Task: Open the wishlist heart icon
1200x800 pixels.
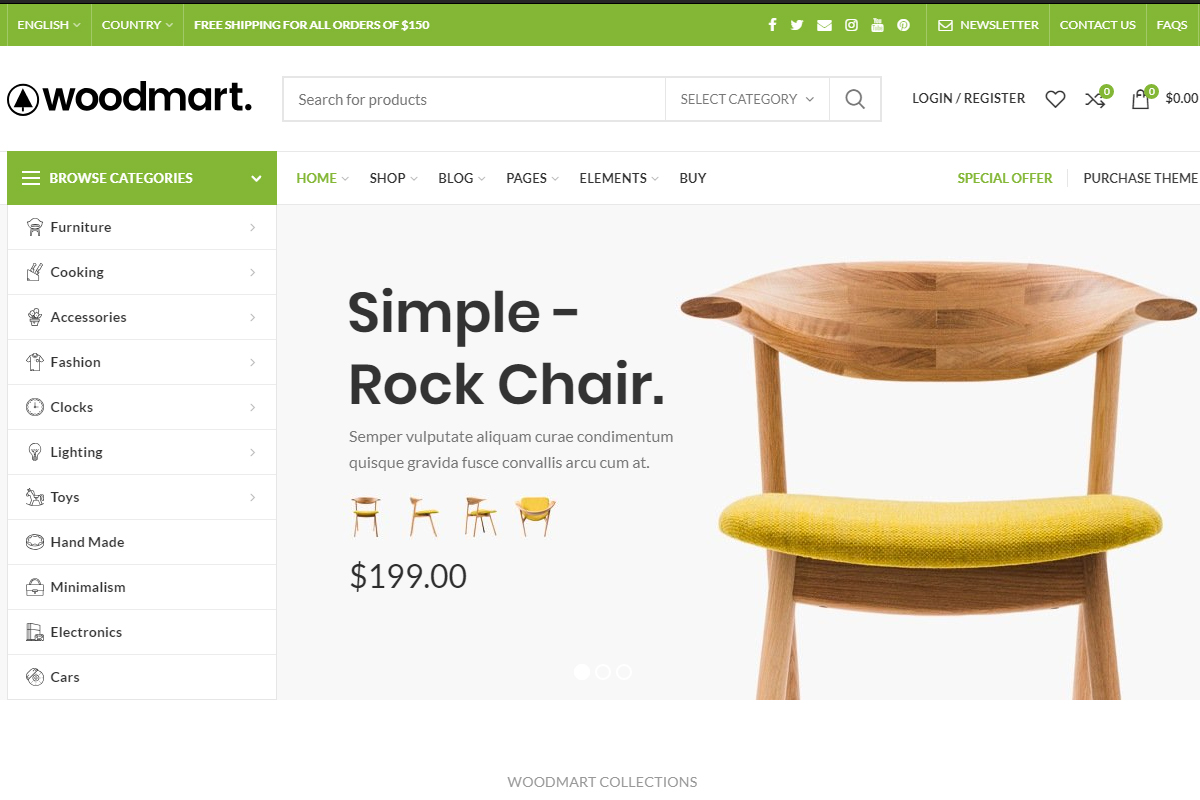Action: (1055, 99)
